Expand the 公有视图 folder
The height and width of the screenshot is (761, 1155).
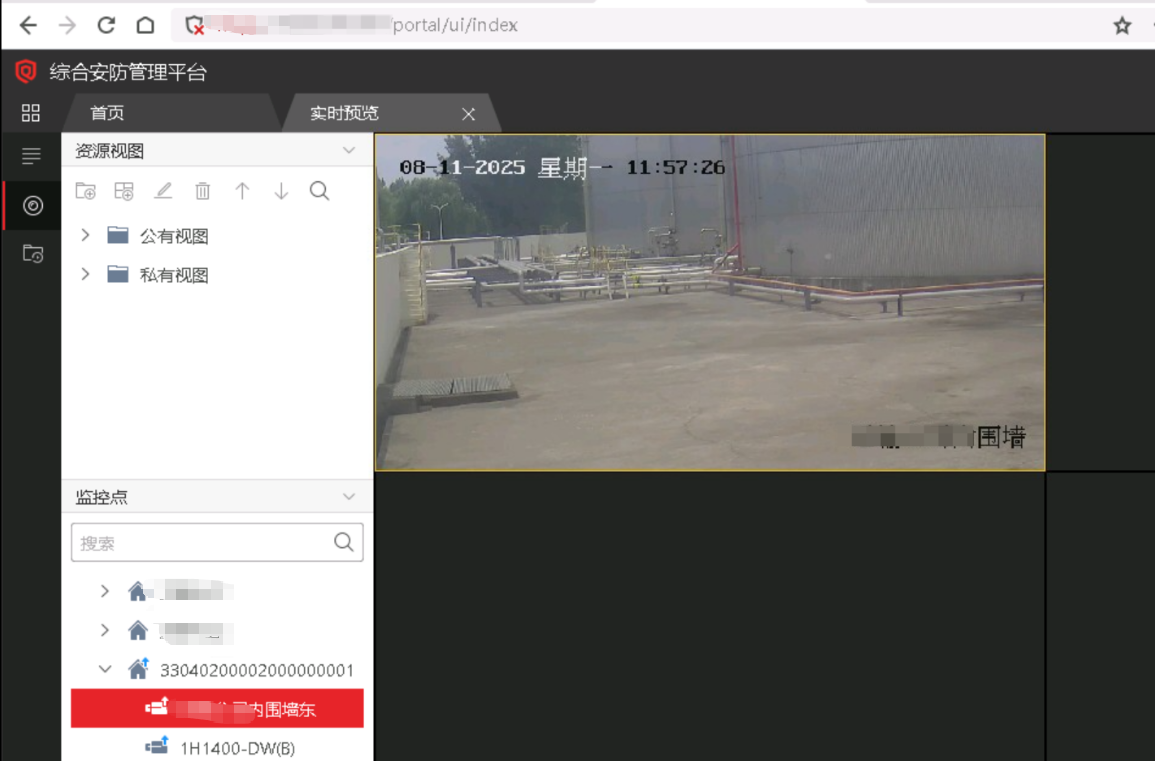point(85,235)
